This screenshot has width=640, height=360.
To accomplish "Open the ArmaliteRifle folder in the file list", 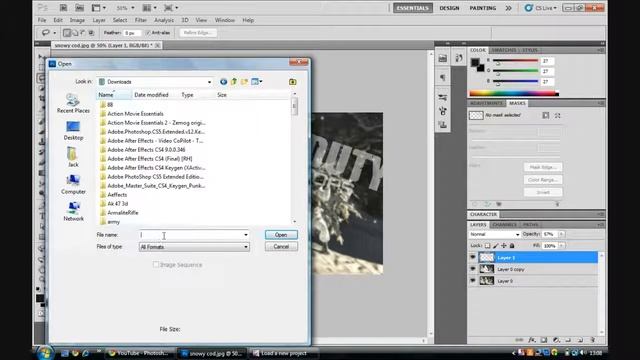I will click(123, 213).
